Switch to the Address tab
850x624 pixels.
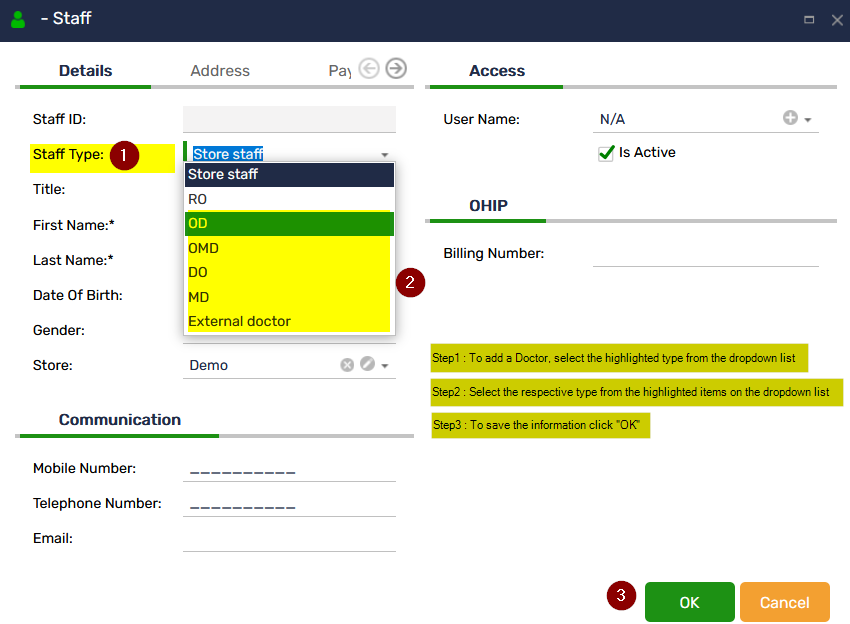[220, 71]
